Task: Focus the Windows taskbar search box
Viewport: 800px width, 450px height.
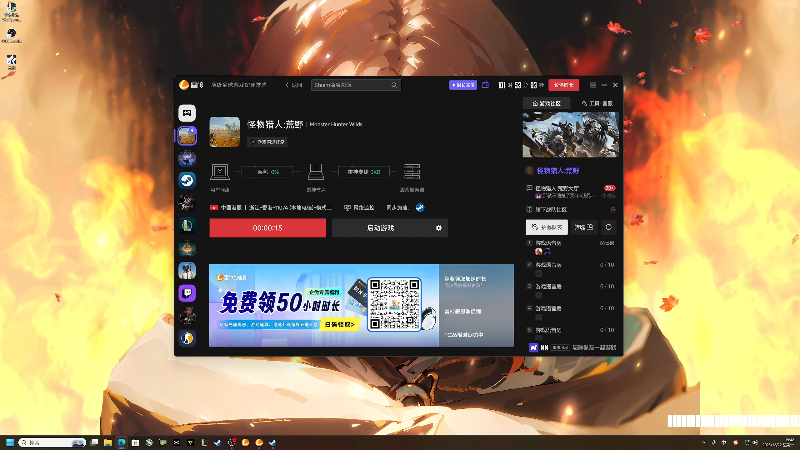Action: coord(52,442)
